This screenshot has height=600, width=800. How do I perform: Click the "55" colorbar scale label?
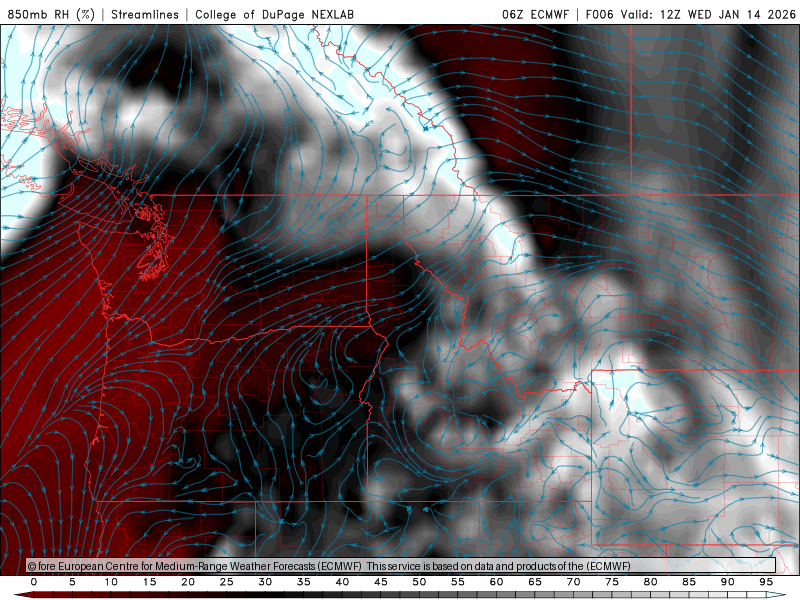tap(458, 582)
